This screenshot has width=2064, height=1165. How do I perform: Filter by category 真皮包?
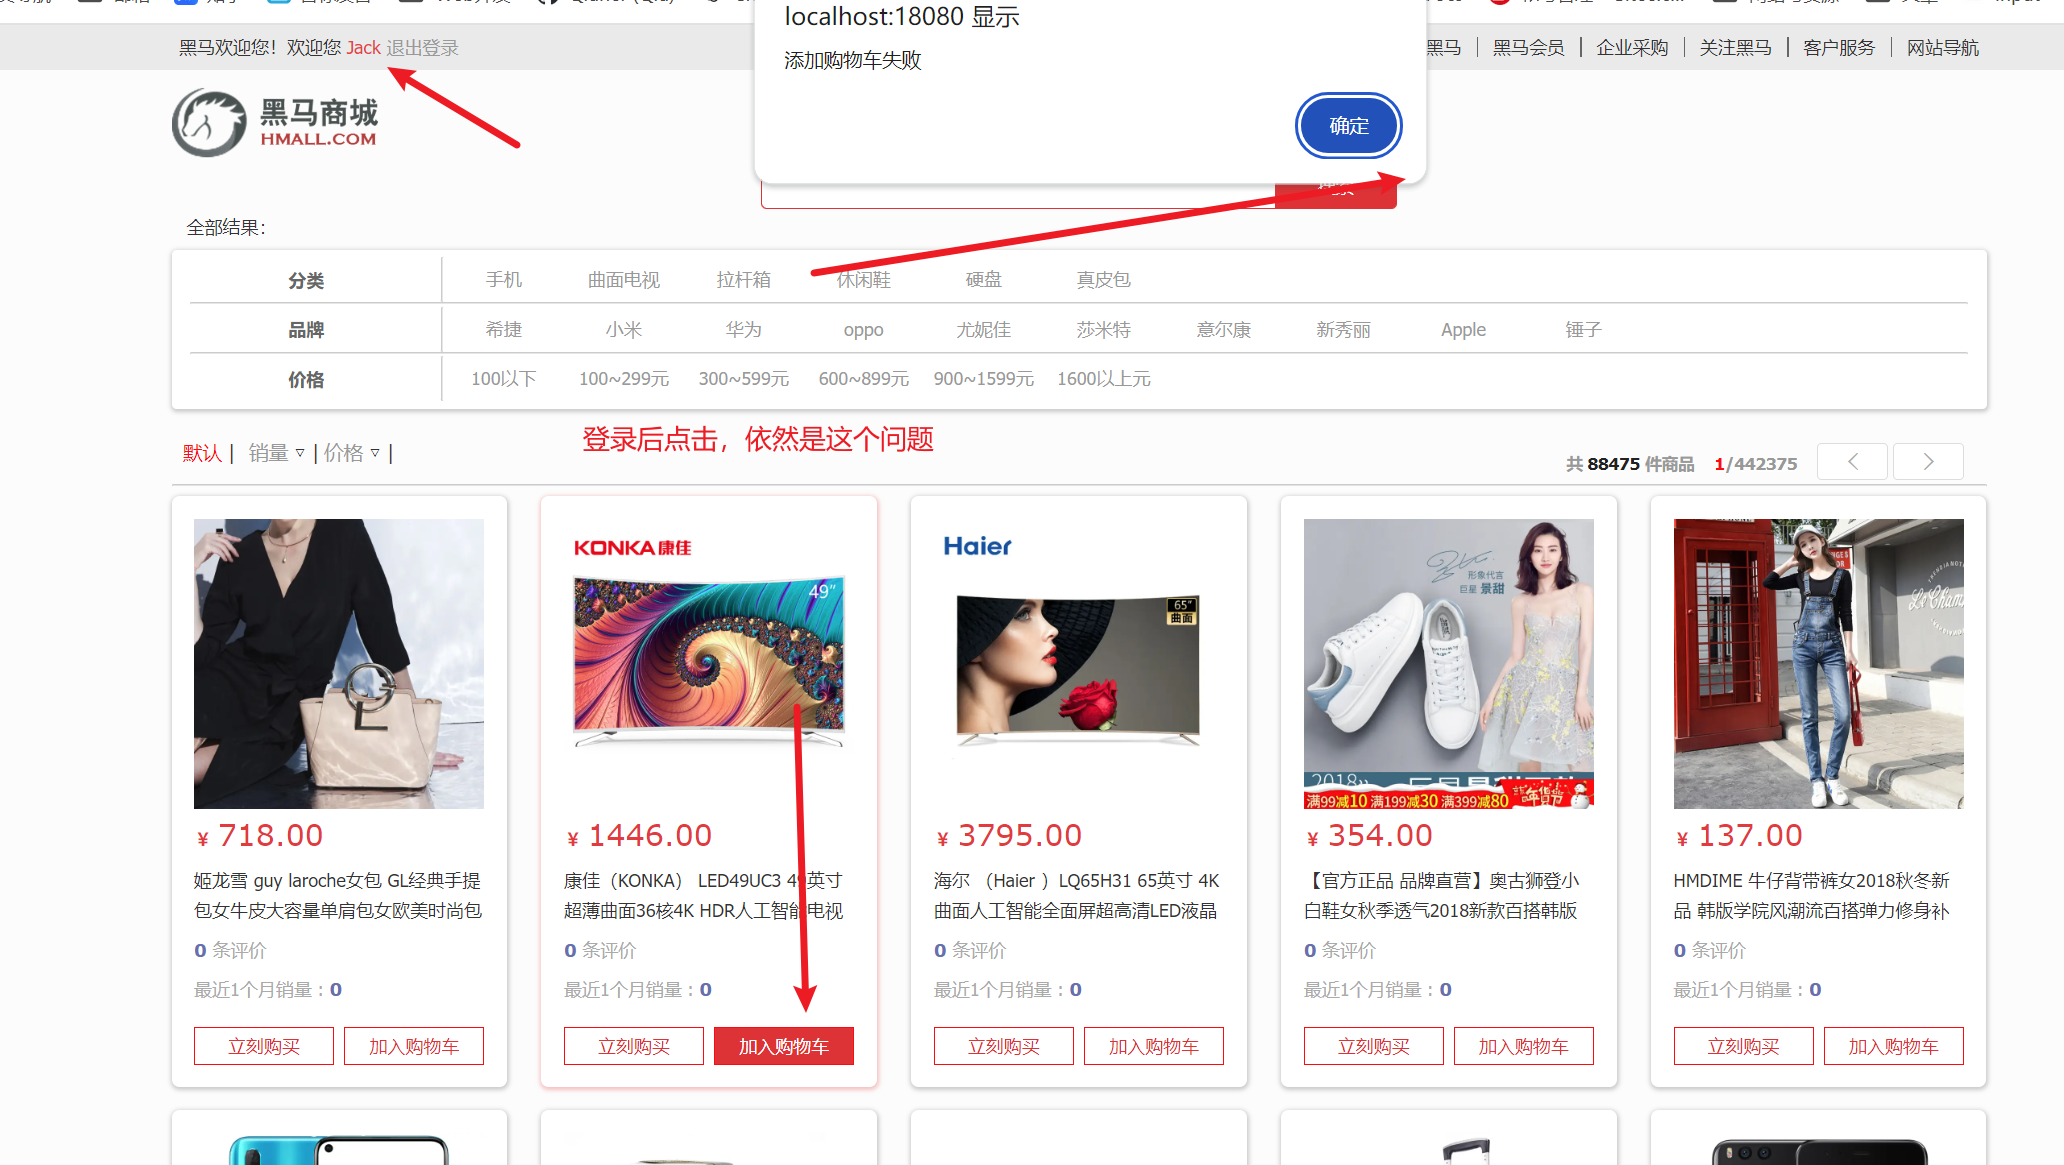pyautogui.click(x=1104, y=280)
